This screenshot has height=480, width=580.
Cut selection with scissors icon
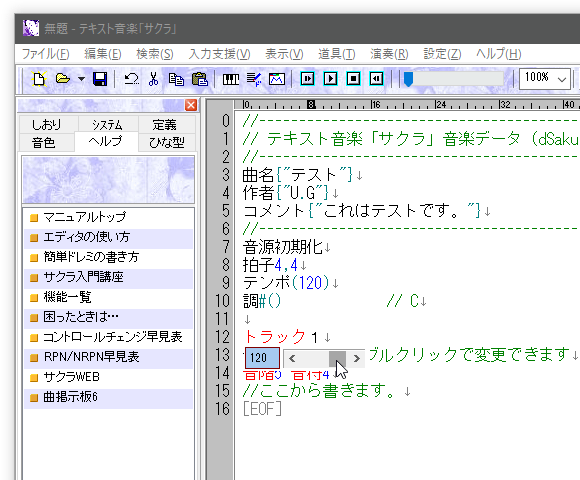(x=153, y=79)
